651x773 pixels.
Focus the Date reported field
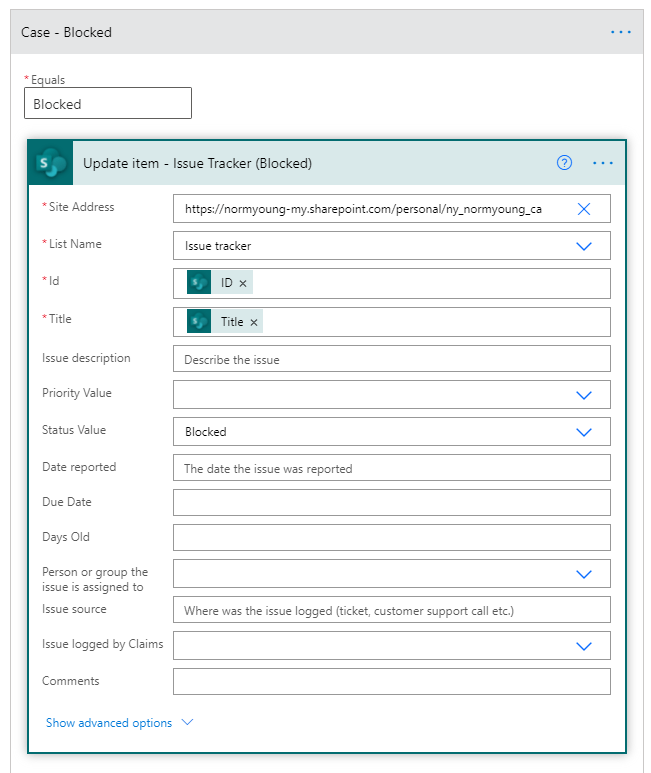(x=391, y=468)
